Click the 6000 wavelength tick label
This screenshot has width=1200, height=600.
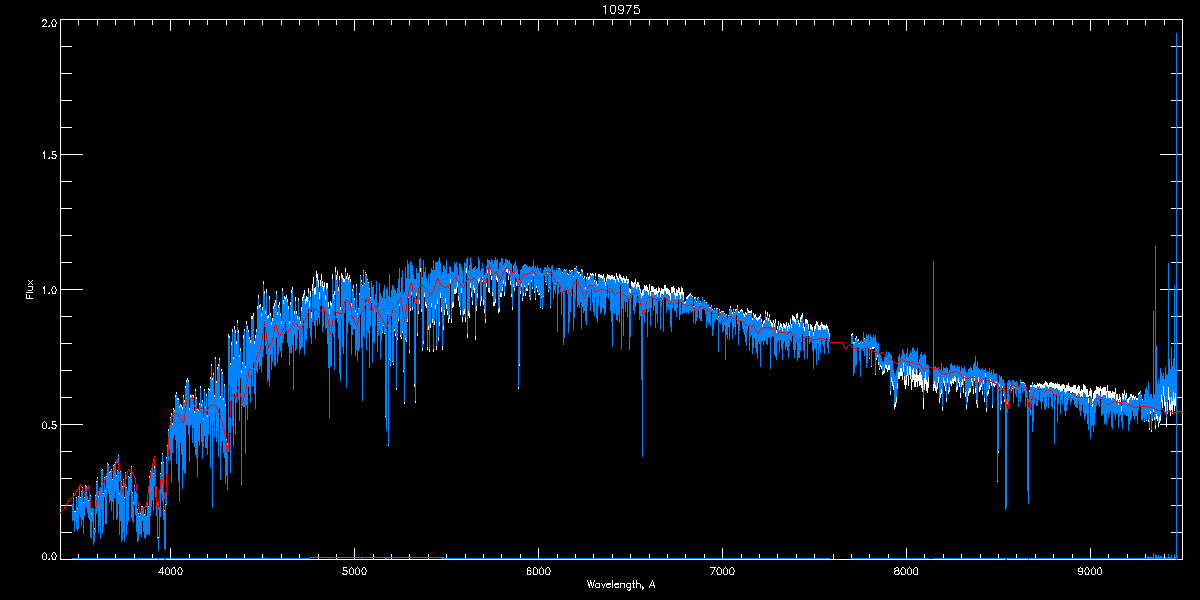[539, 571]
